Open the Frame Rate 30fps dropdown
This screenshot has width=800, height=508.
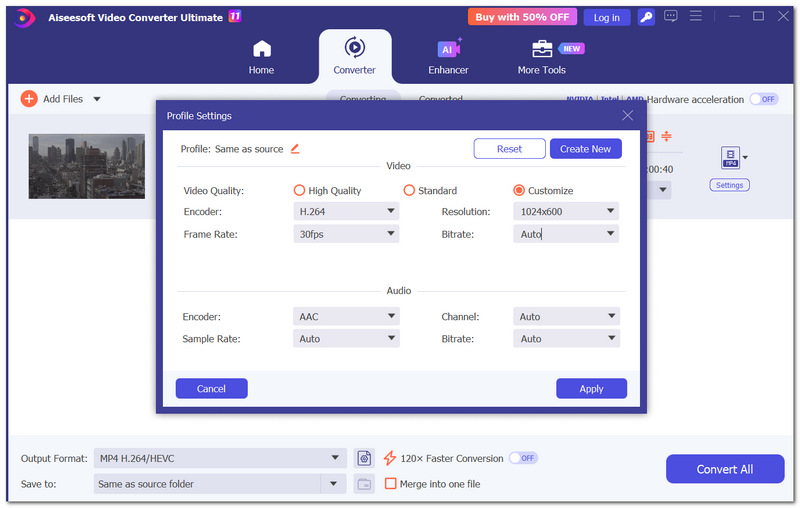346,234
